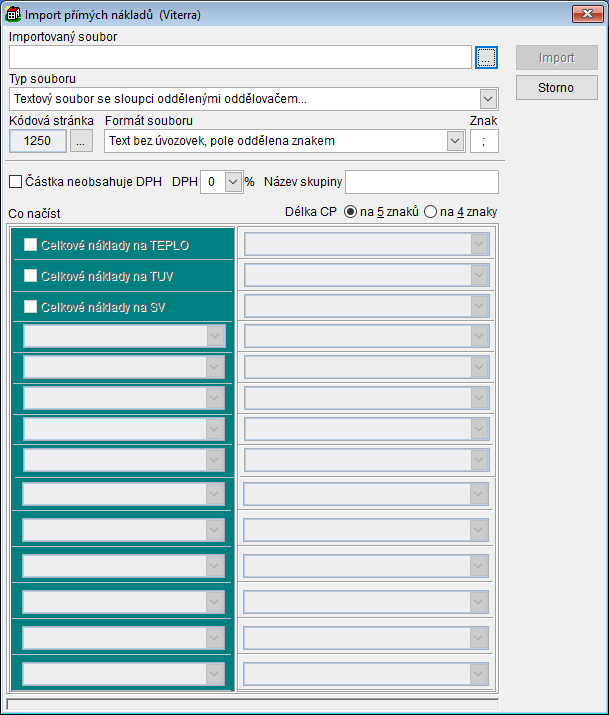Check Celkové náklady na TUV

[x=30, y=276]
